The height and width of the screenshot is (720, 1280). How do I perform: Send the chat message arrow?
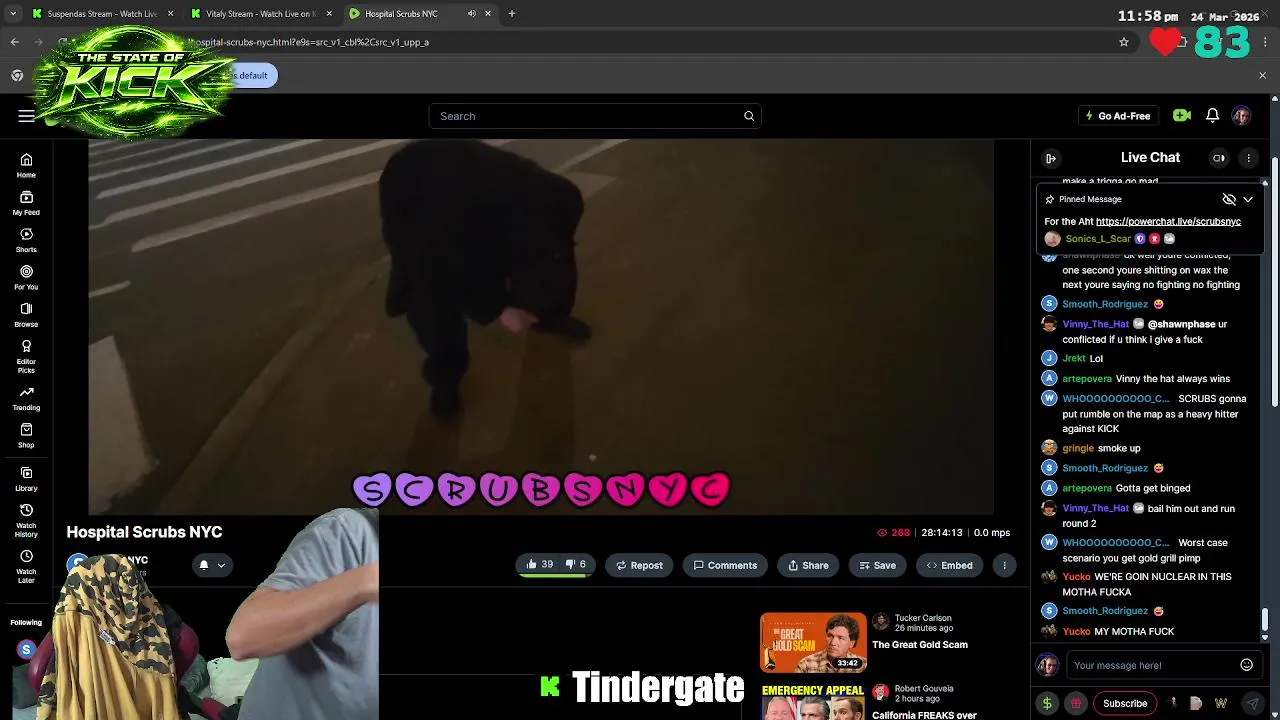pos(1252,703)
